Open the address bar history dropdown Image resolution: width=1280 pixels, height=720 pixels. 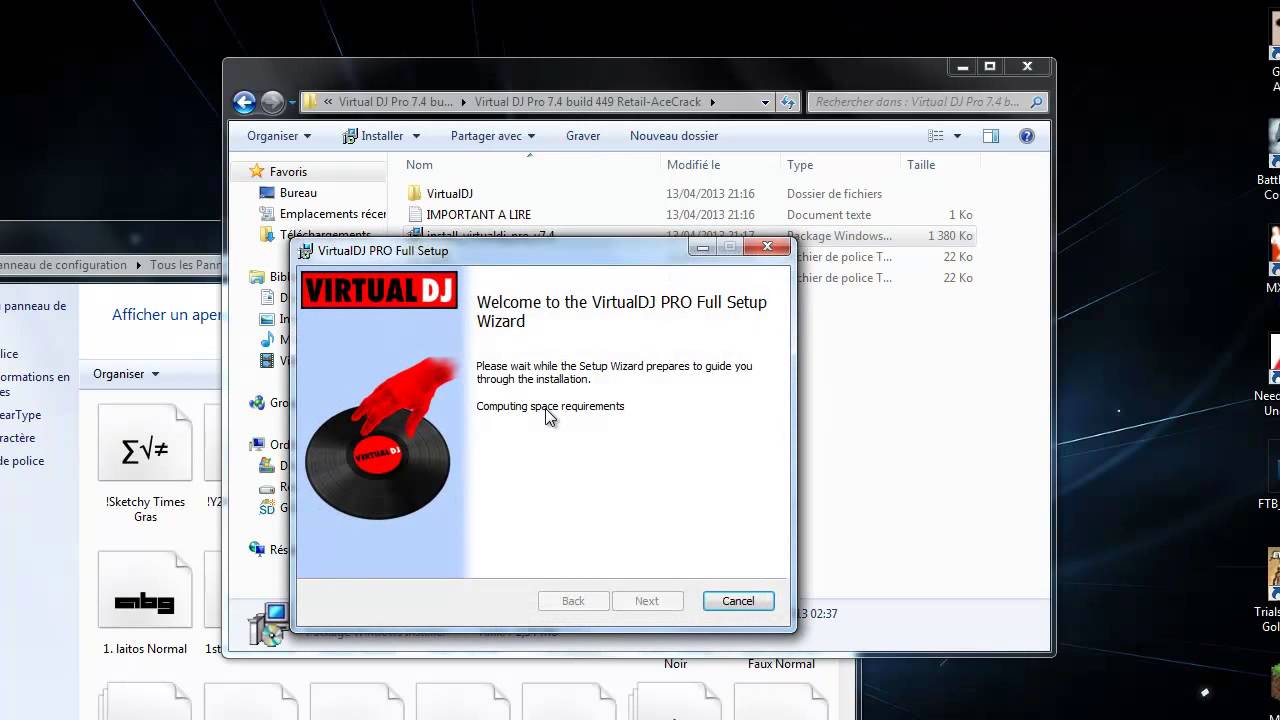[x=765, y=102]
